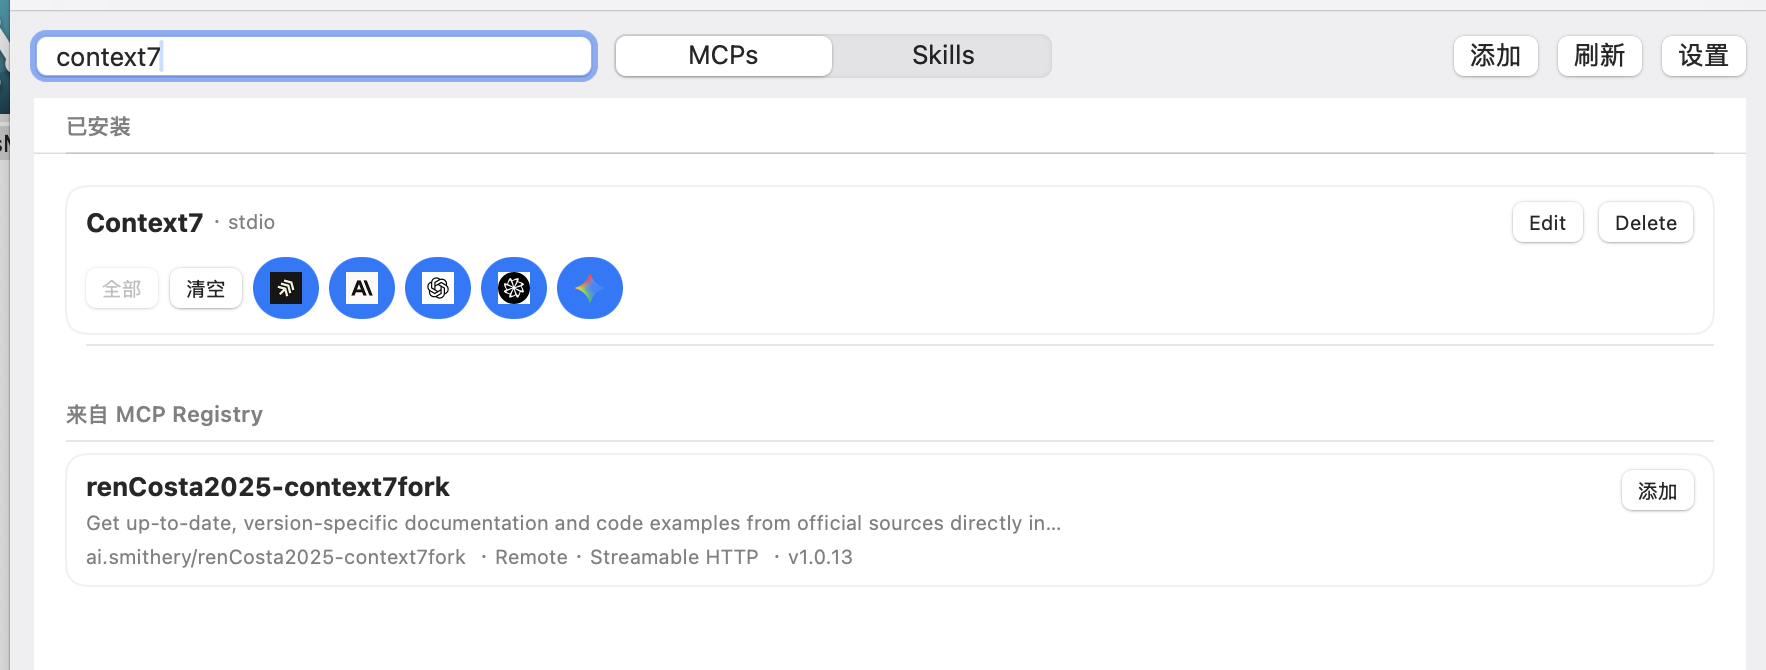Click the Context7 server title
The width and height of the screenshot is (1766, 670).
point(145,223)
